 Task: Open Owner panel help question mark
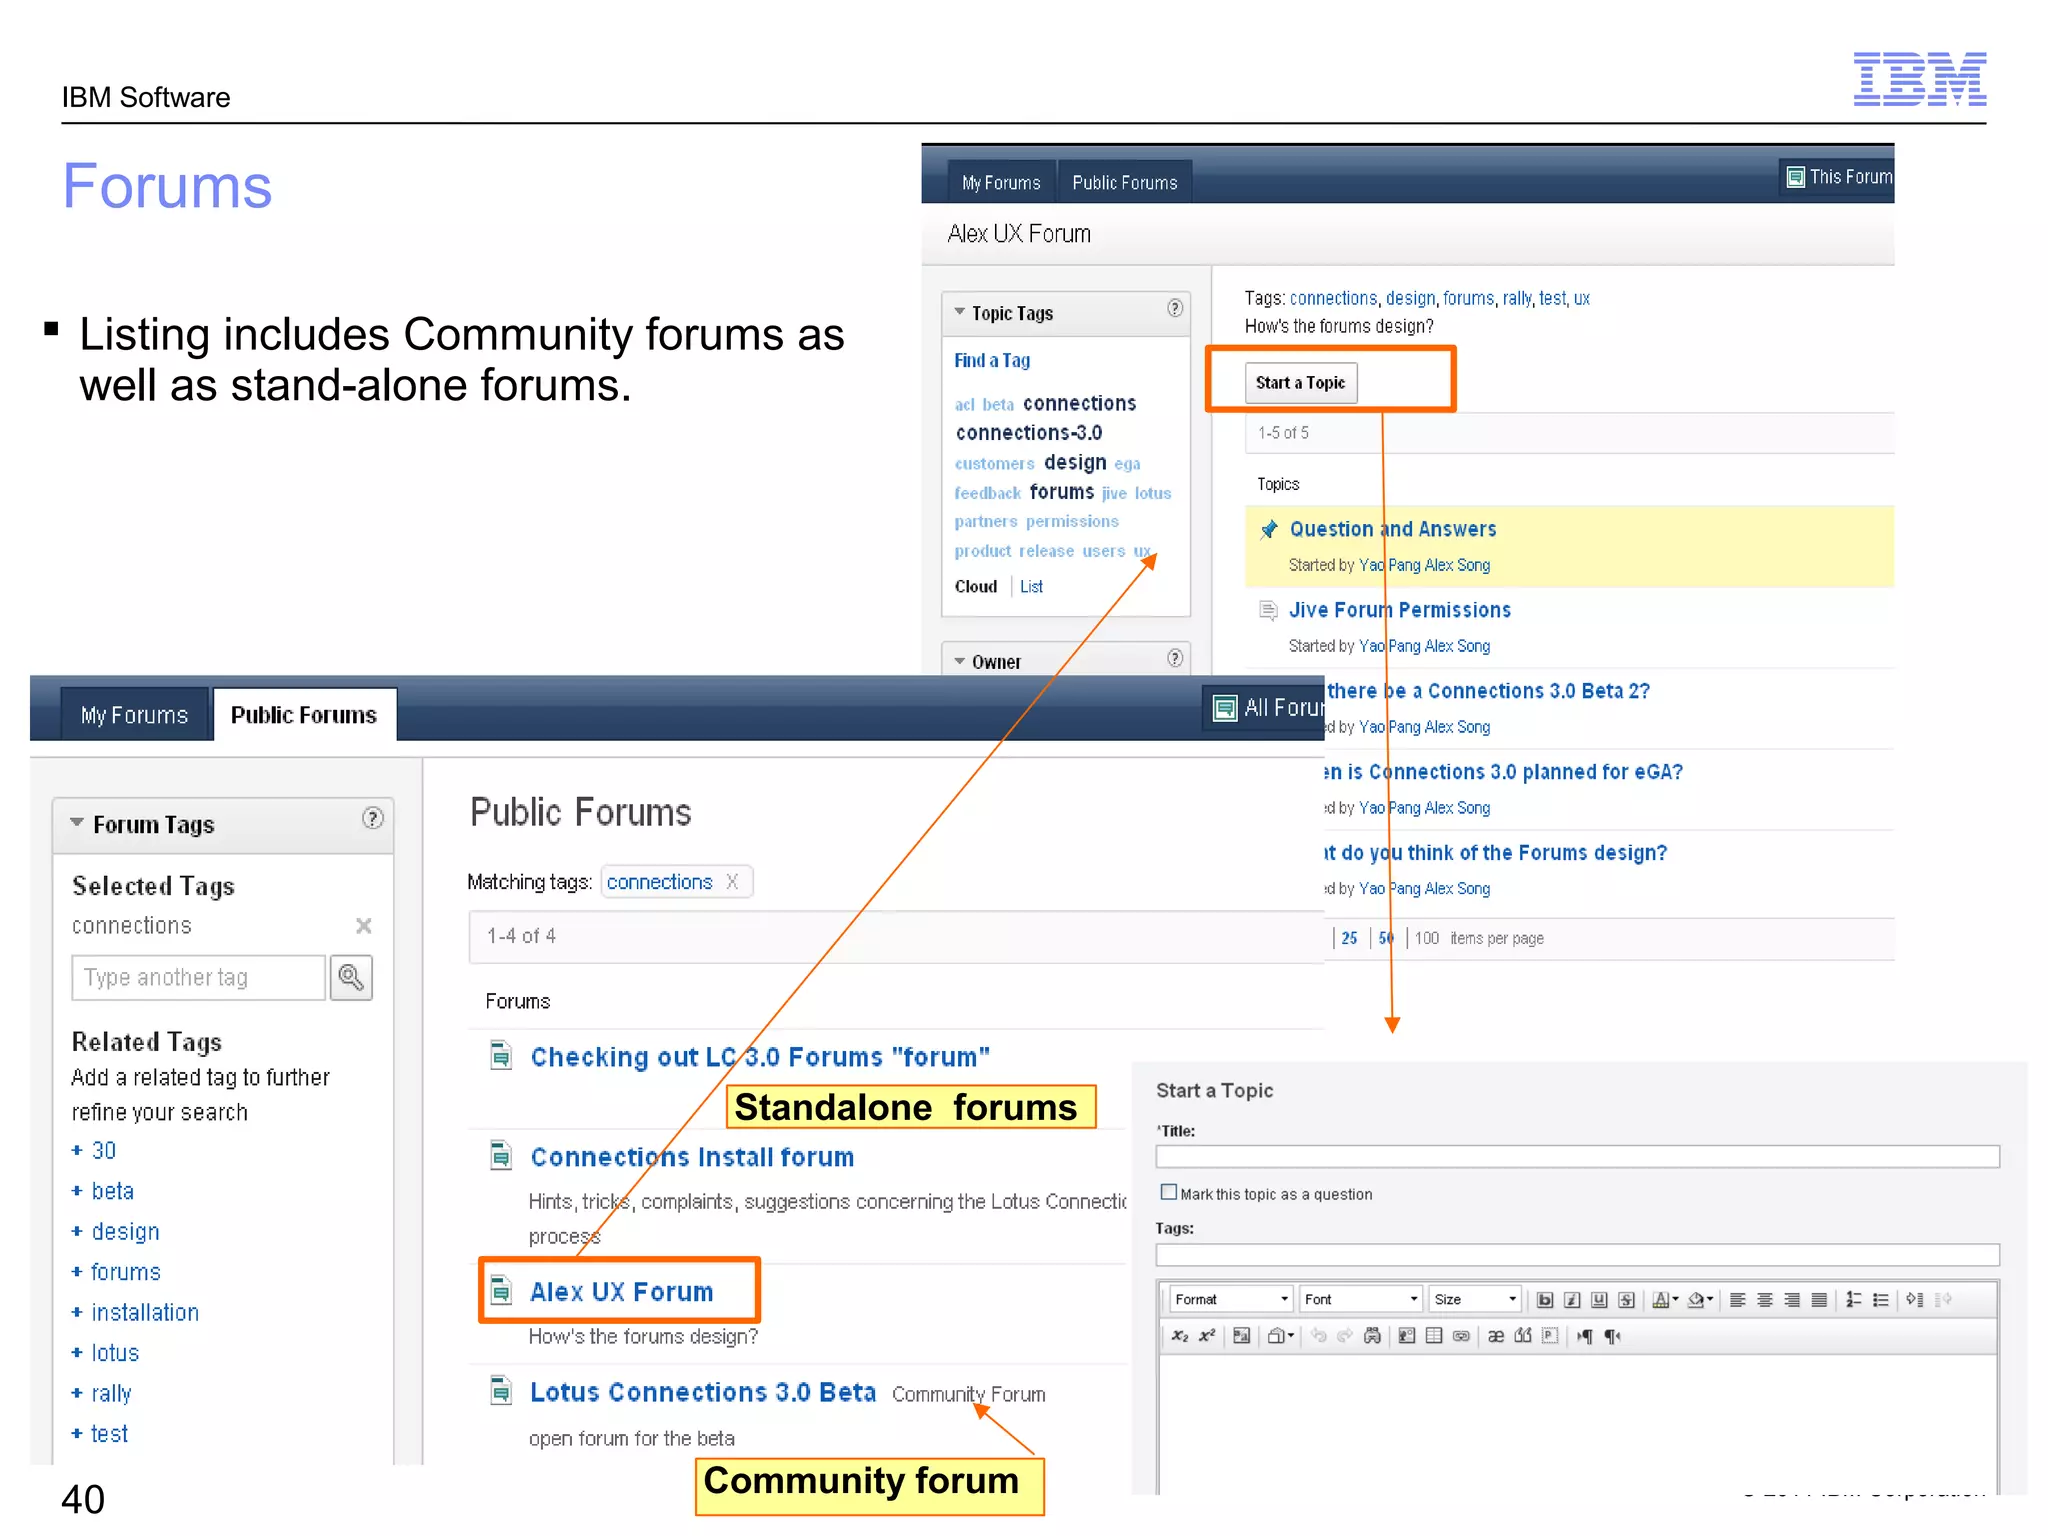[1175, 658]
